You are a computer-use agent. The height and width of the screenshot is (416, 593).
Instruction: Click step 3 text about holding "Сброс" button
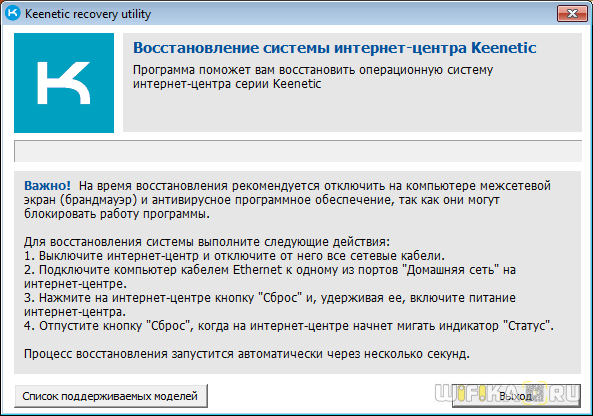click(270, 304)
